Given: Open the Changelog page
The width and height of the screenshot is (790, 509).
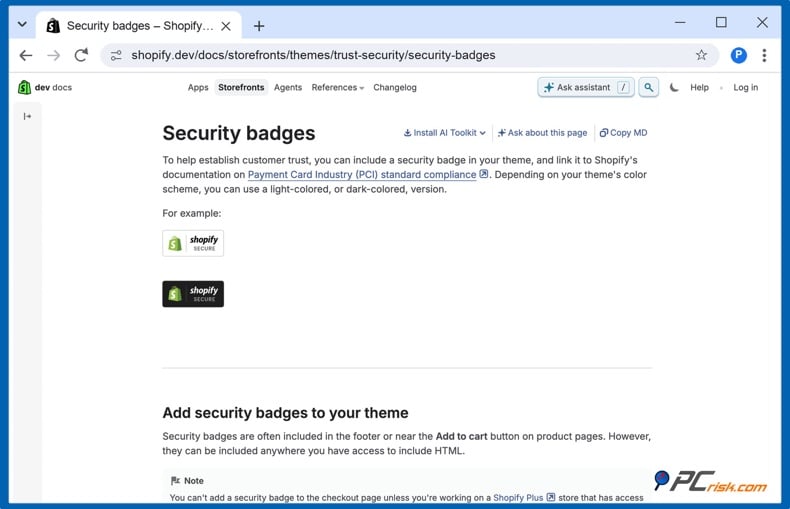Looking at the screenshot, I should [395, 87].
